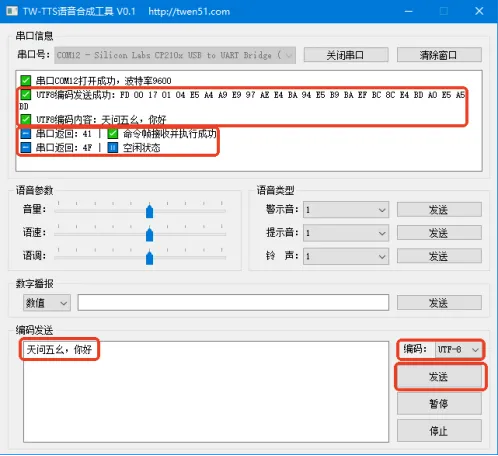The height and width of the screenshot is (456, 498).
Task: Send the 数字播报 number input
Action: click(x=439, y=303)
